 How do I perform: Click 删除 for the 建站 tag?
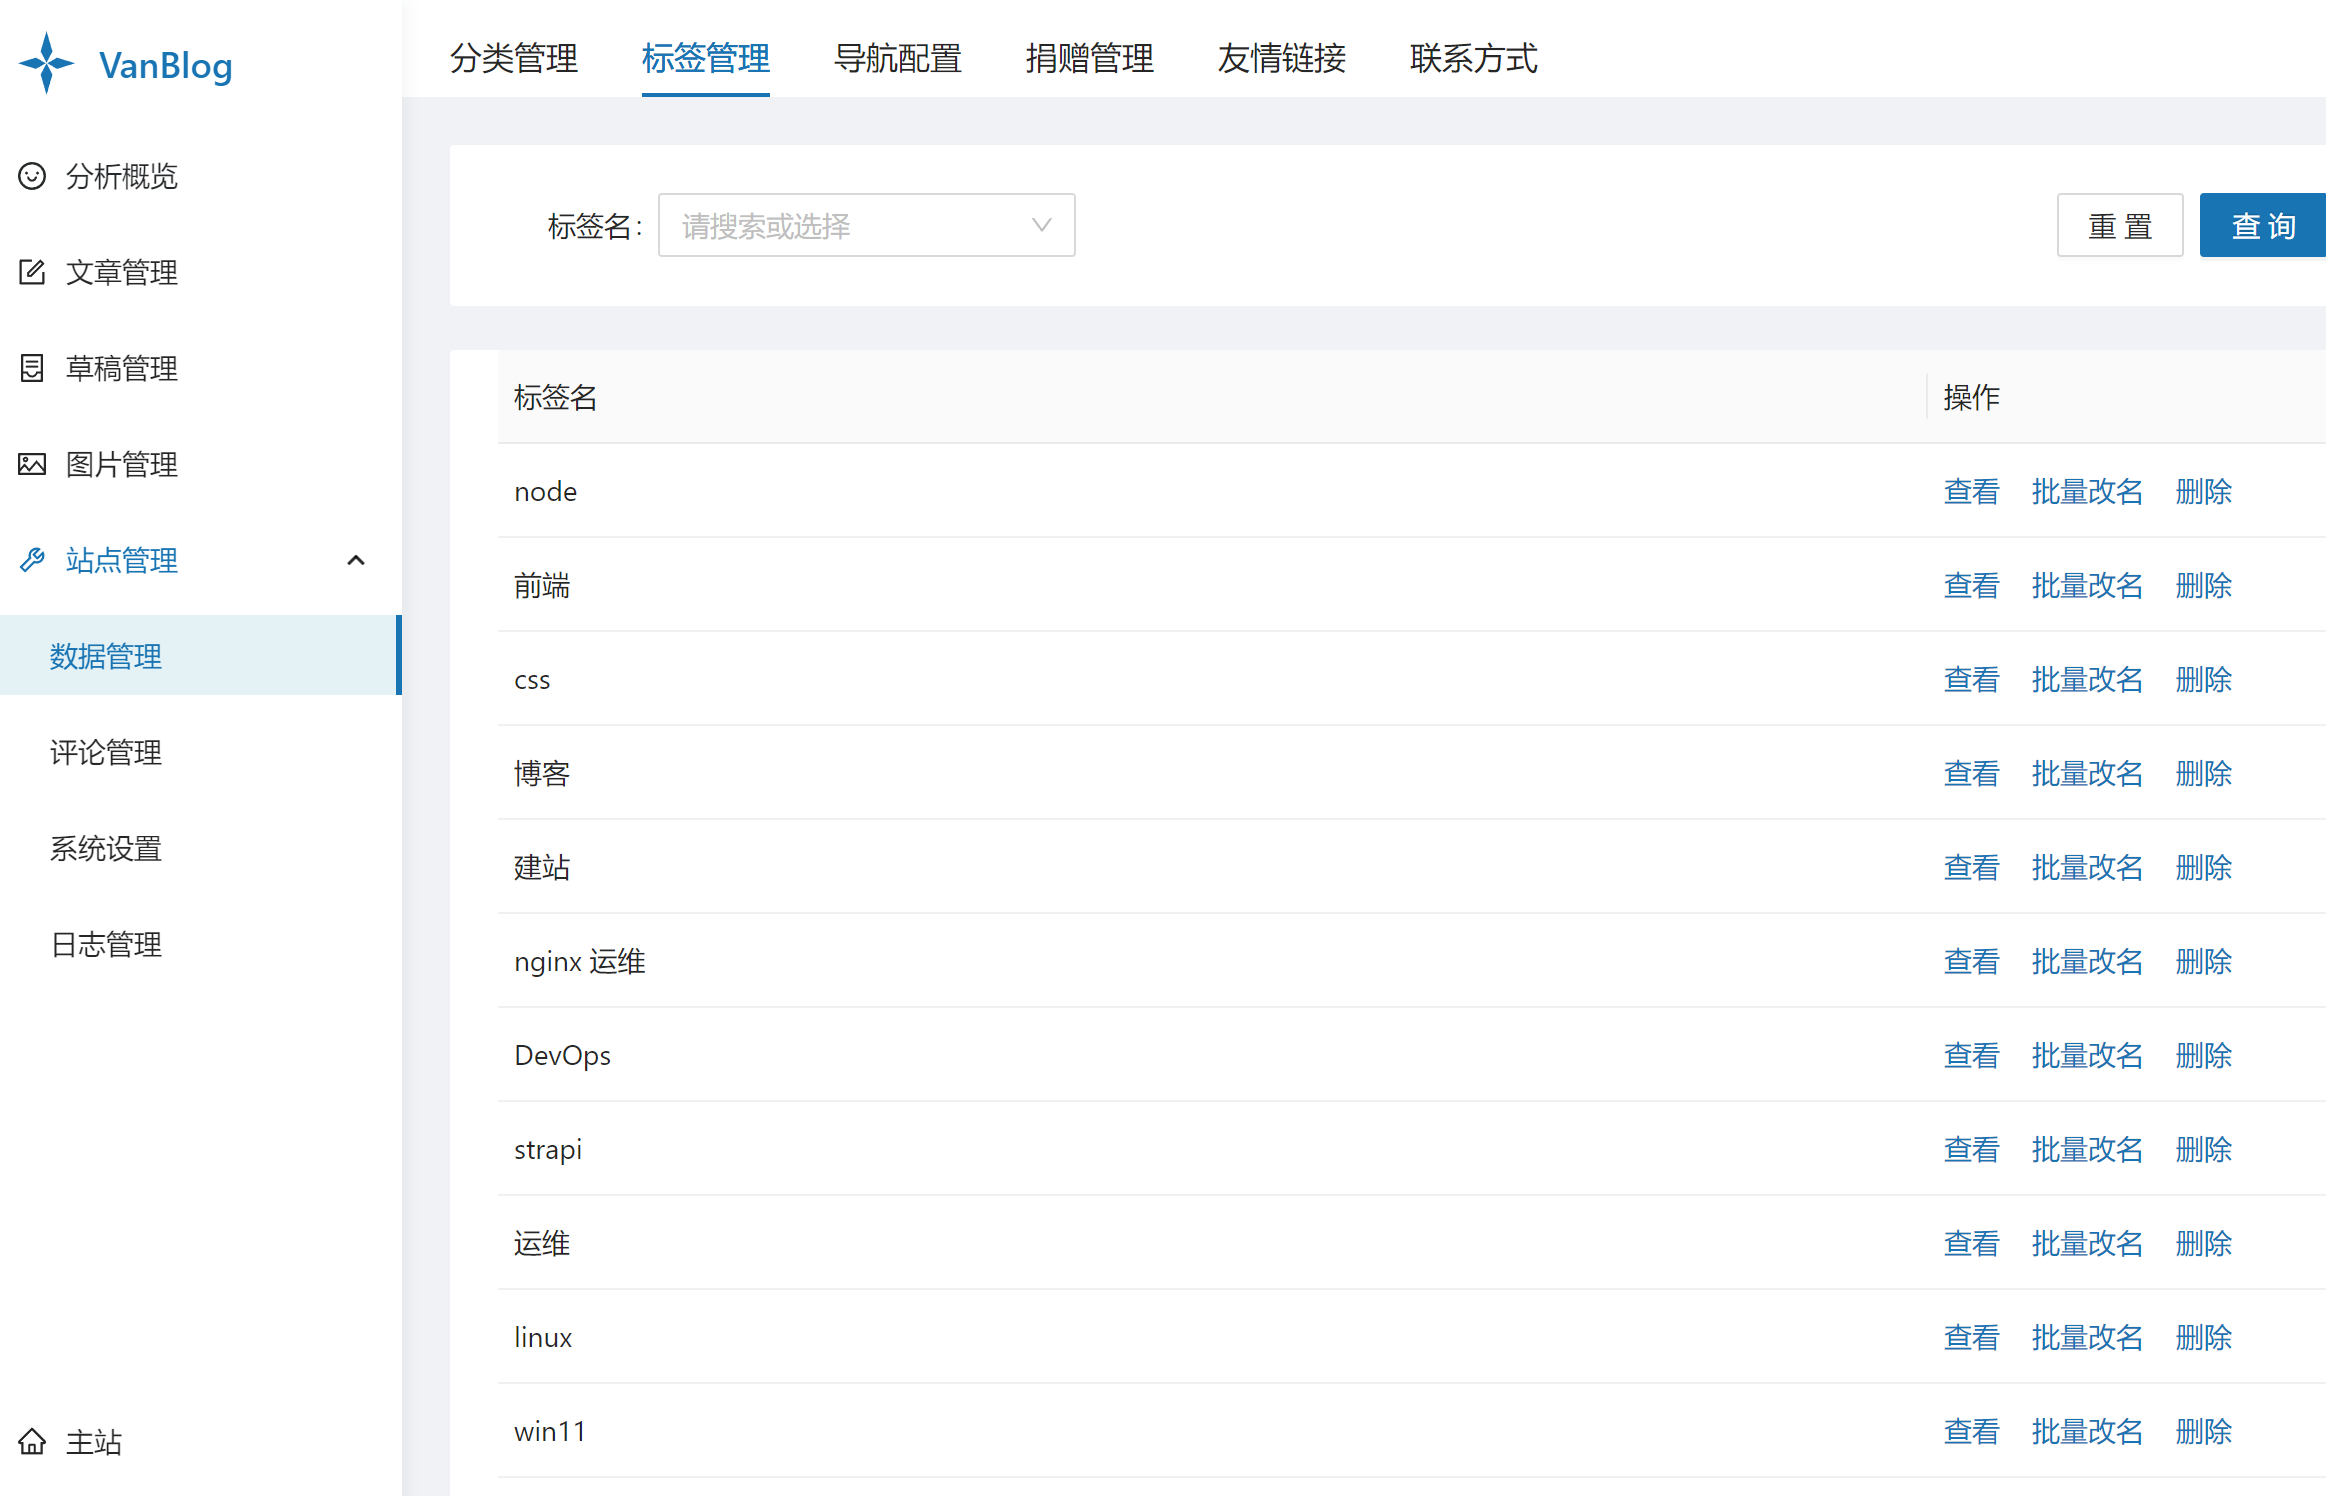point(2204,867)
